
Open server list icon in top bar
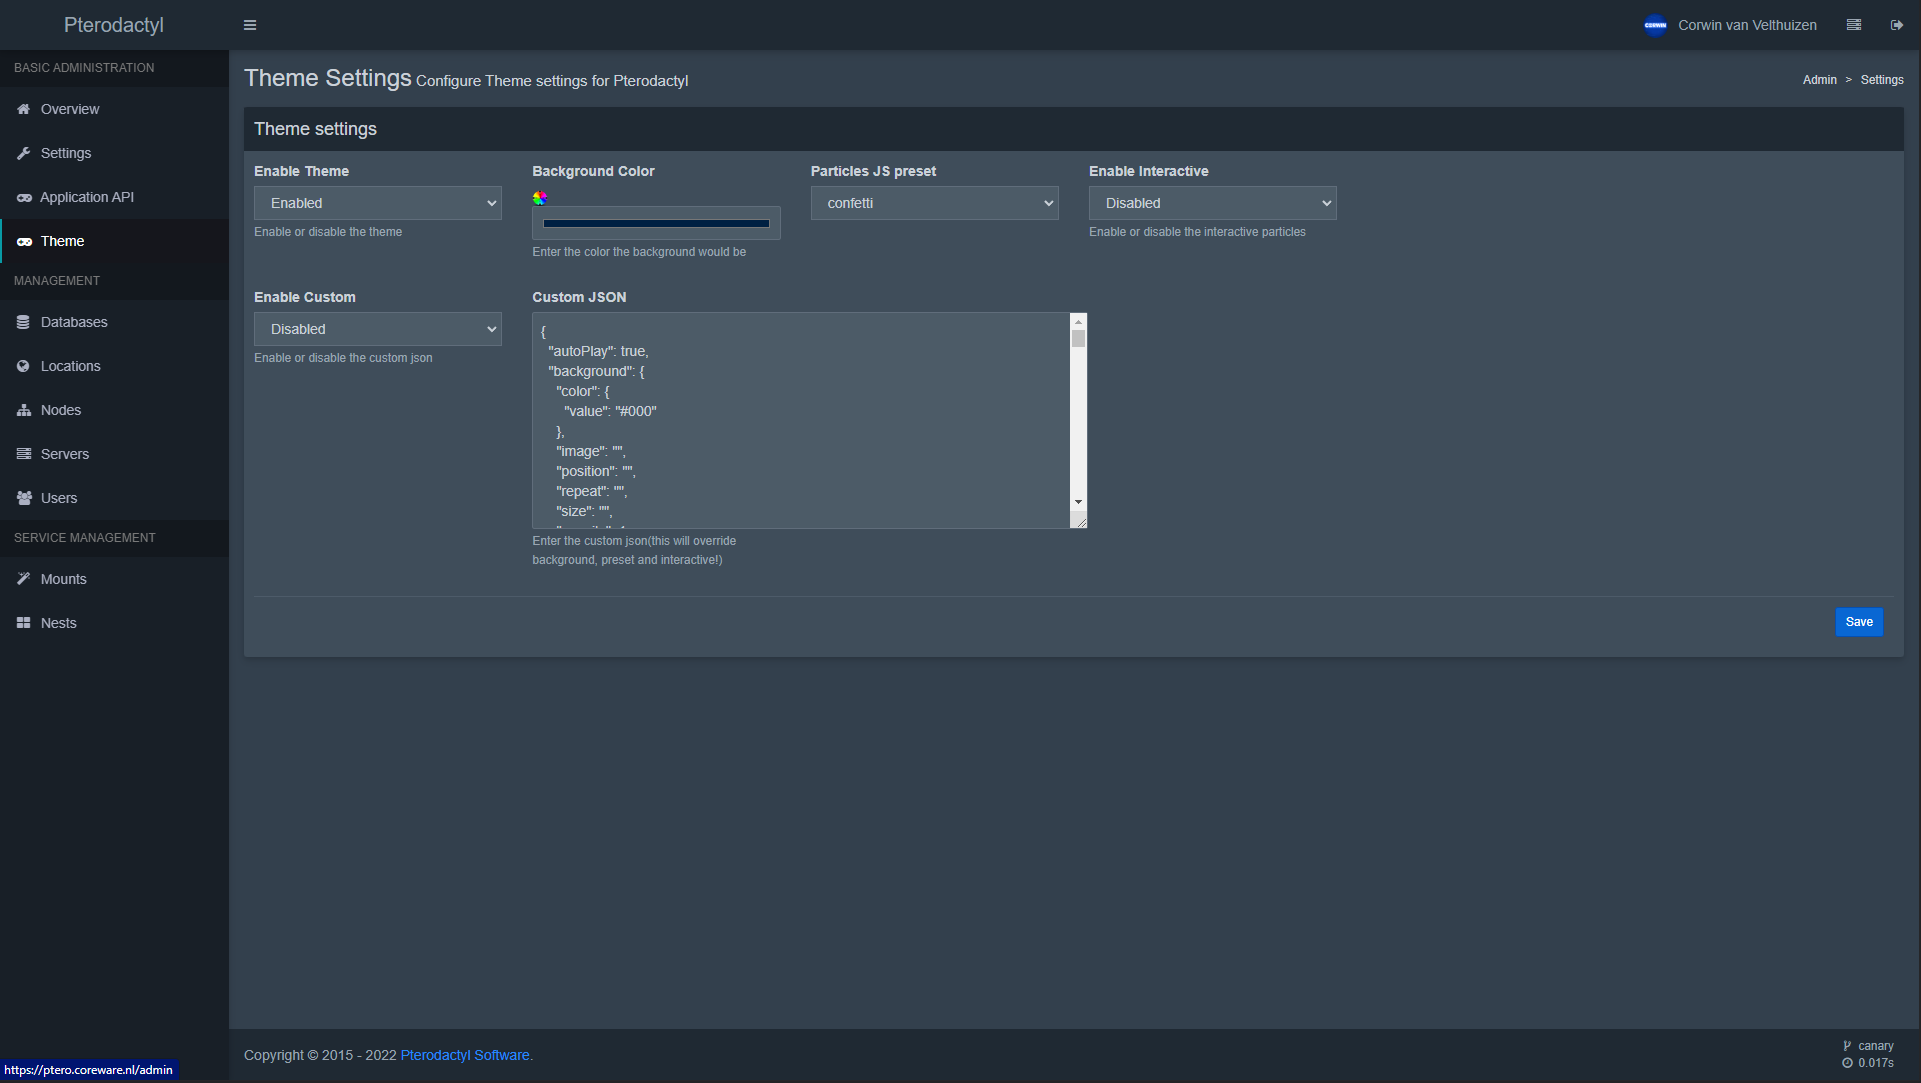point(1854,25)
